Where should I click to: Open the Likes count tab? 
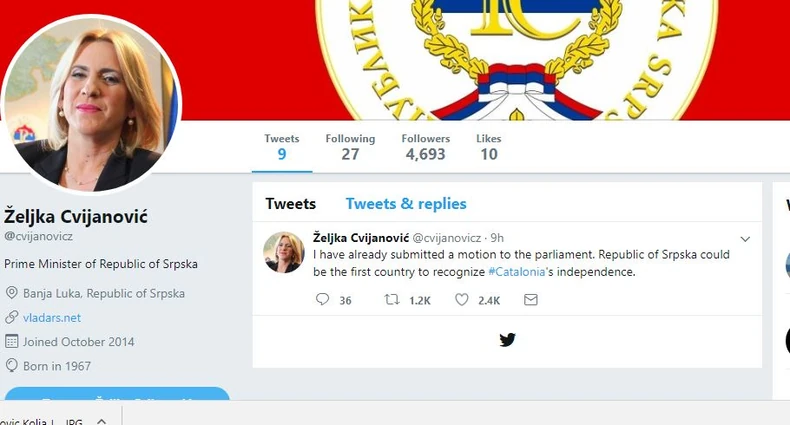(488, 146)
